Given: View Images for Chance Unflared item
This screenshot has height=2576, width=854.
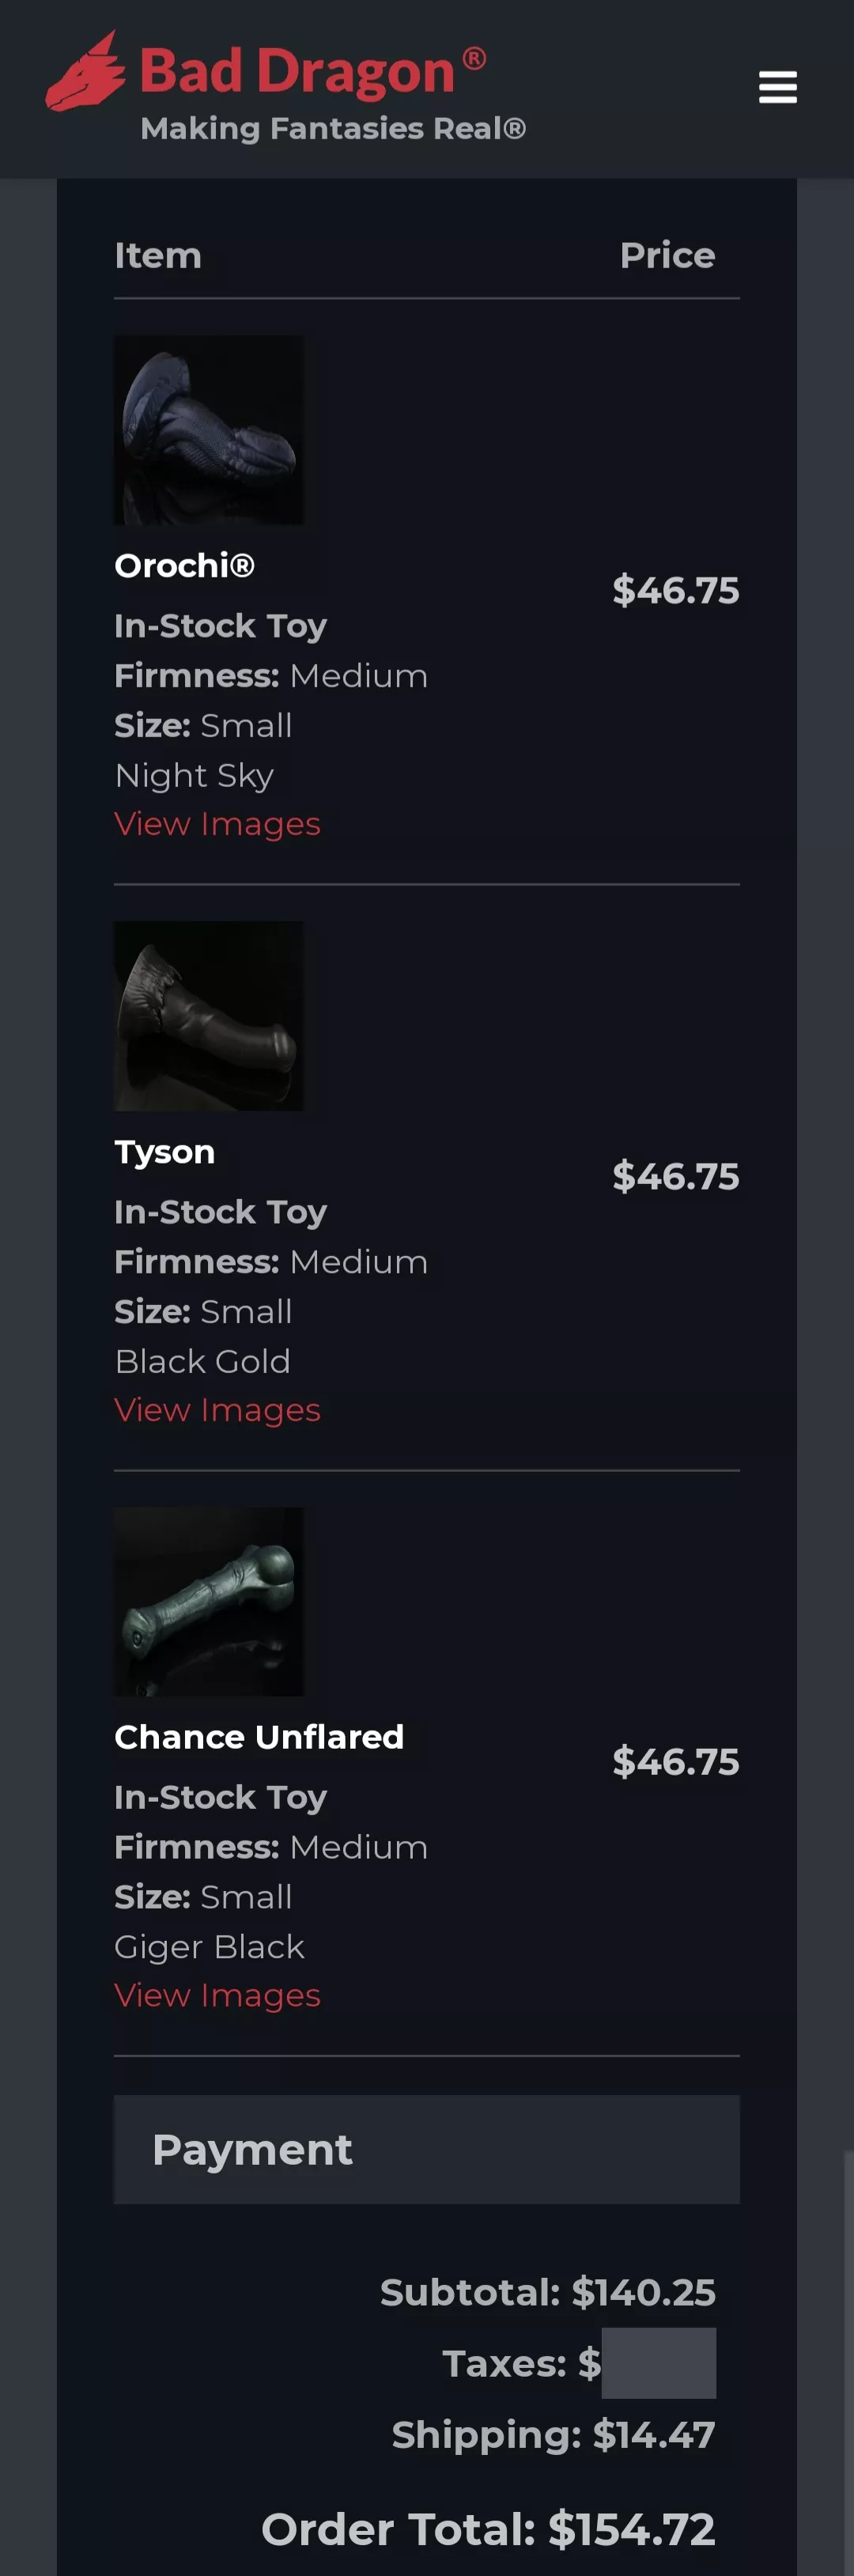Looking at the screenshot, I should (217, 1995).
